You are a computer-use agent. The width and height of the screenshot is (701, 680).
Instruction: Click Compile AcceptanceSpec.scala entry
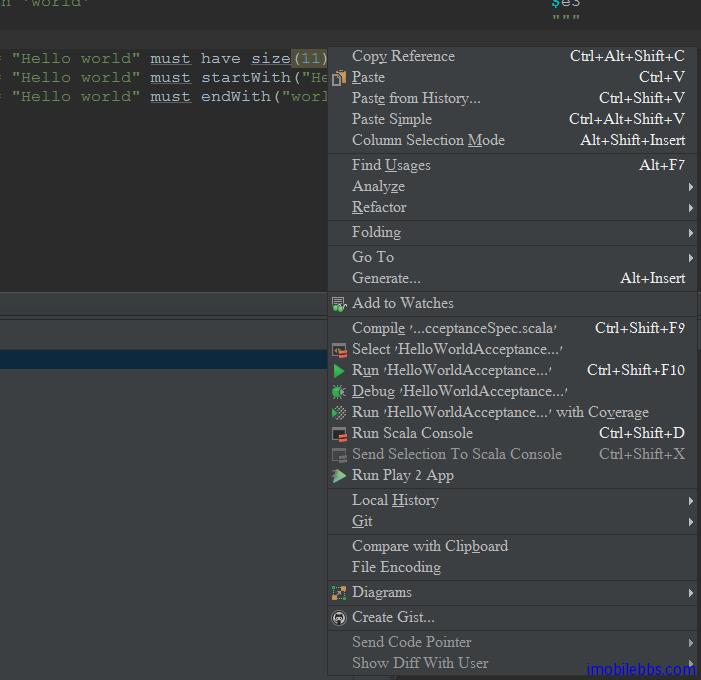coord(454,329)
